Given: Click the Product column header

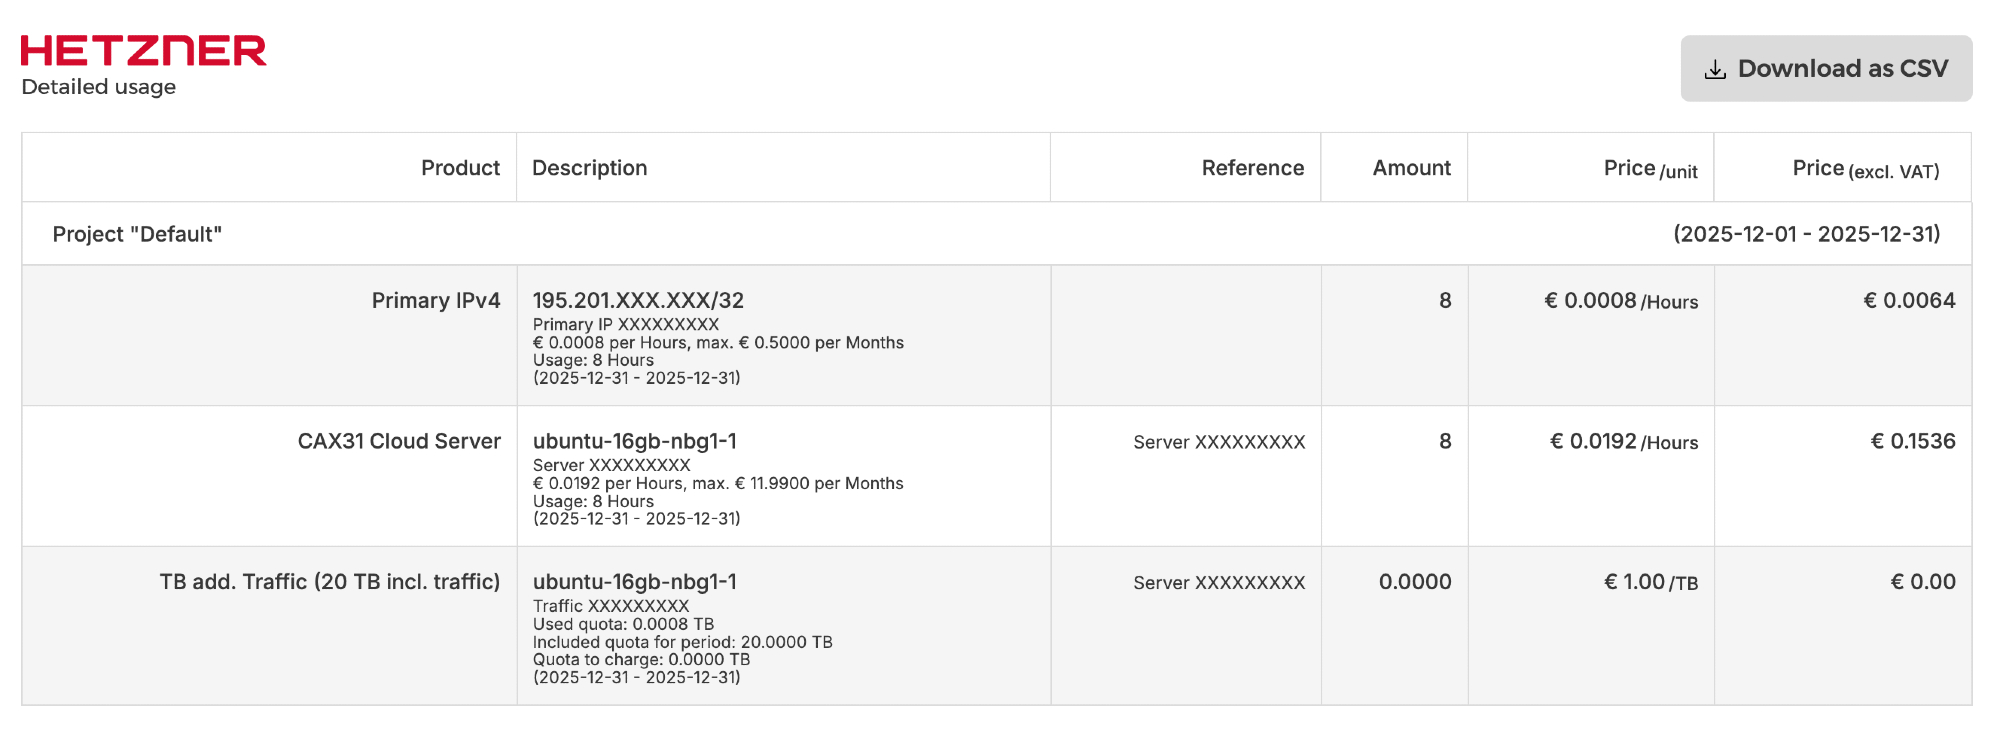Looking at the screenshot, I should click(x=460, y=168).
